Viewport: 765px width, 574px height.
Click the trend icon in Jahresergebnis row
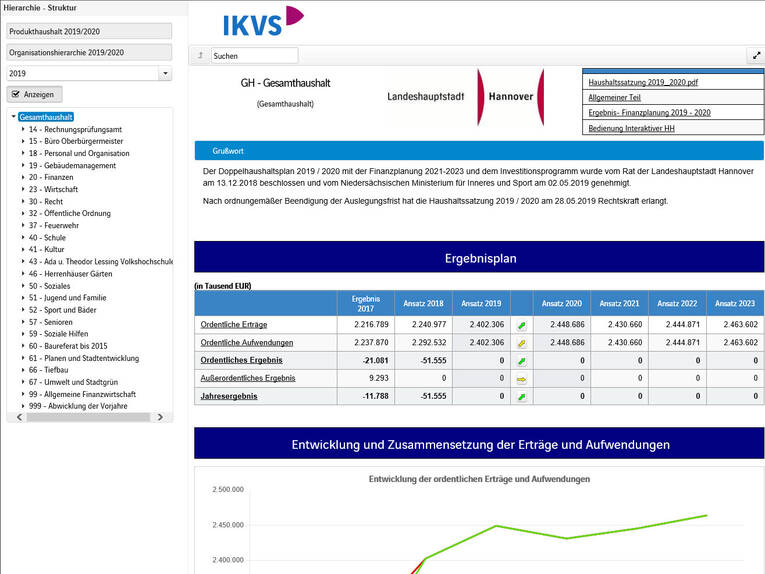[x=521, y=397]
